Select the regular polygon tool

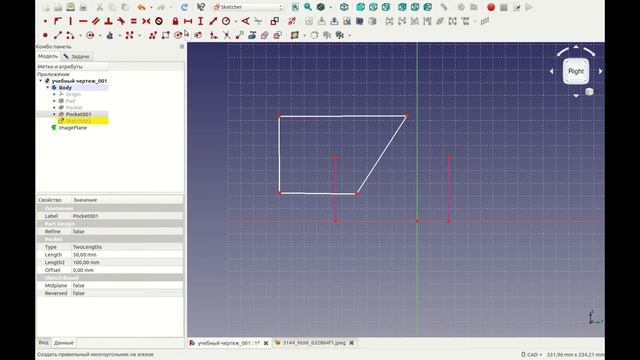click(x=178, y=36)
